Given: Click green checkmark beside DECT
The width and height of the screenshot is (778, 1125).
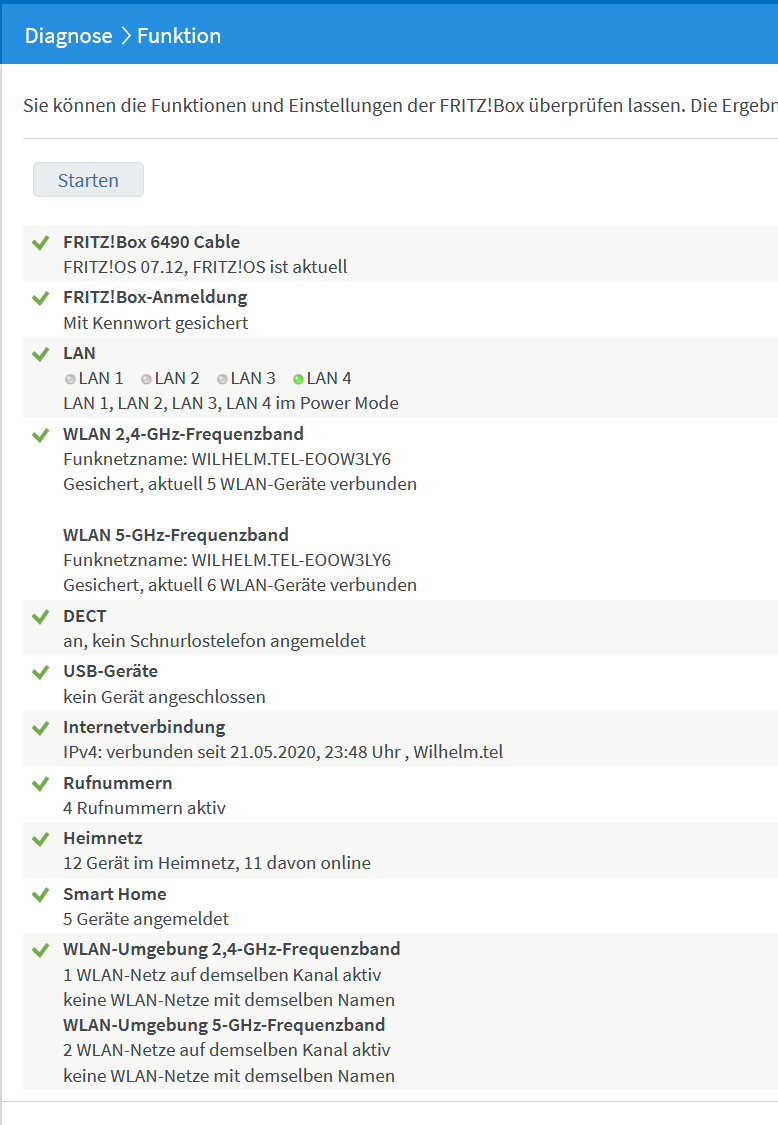Looking at the screenshot, I should [x=41, y=616].
